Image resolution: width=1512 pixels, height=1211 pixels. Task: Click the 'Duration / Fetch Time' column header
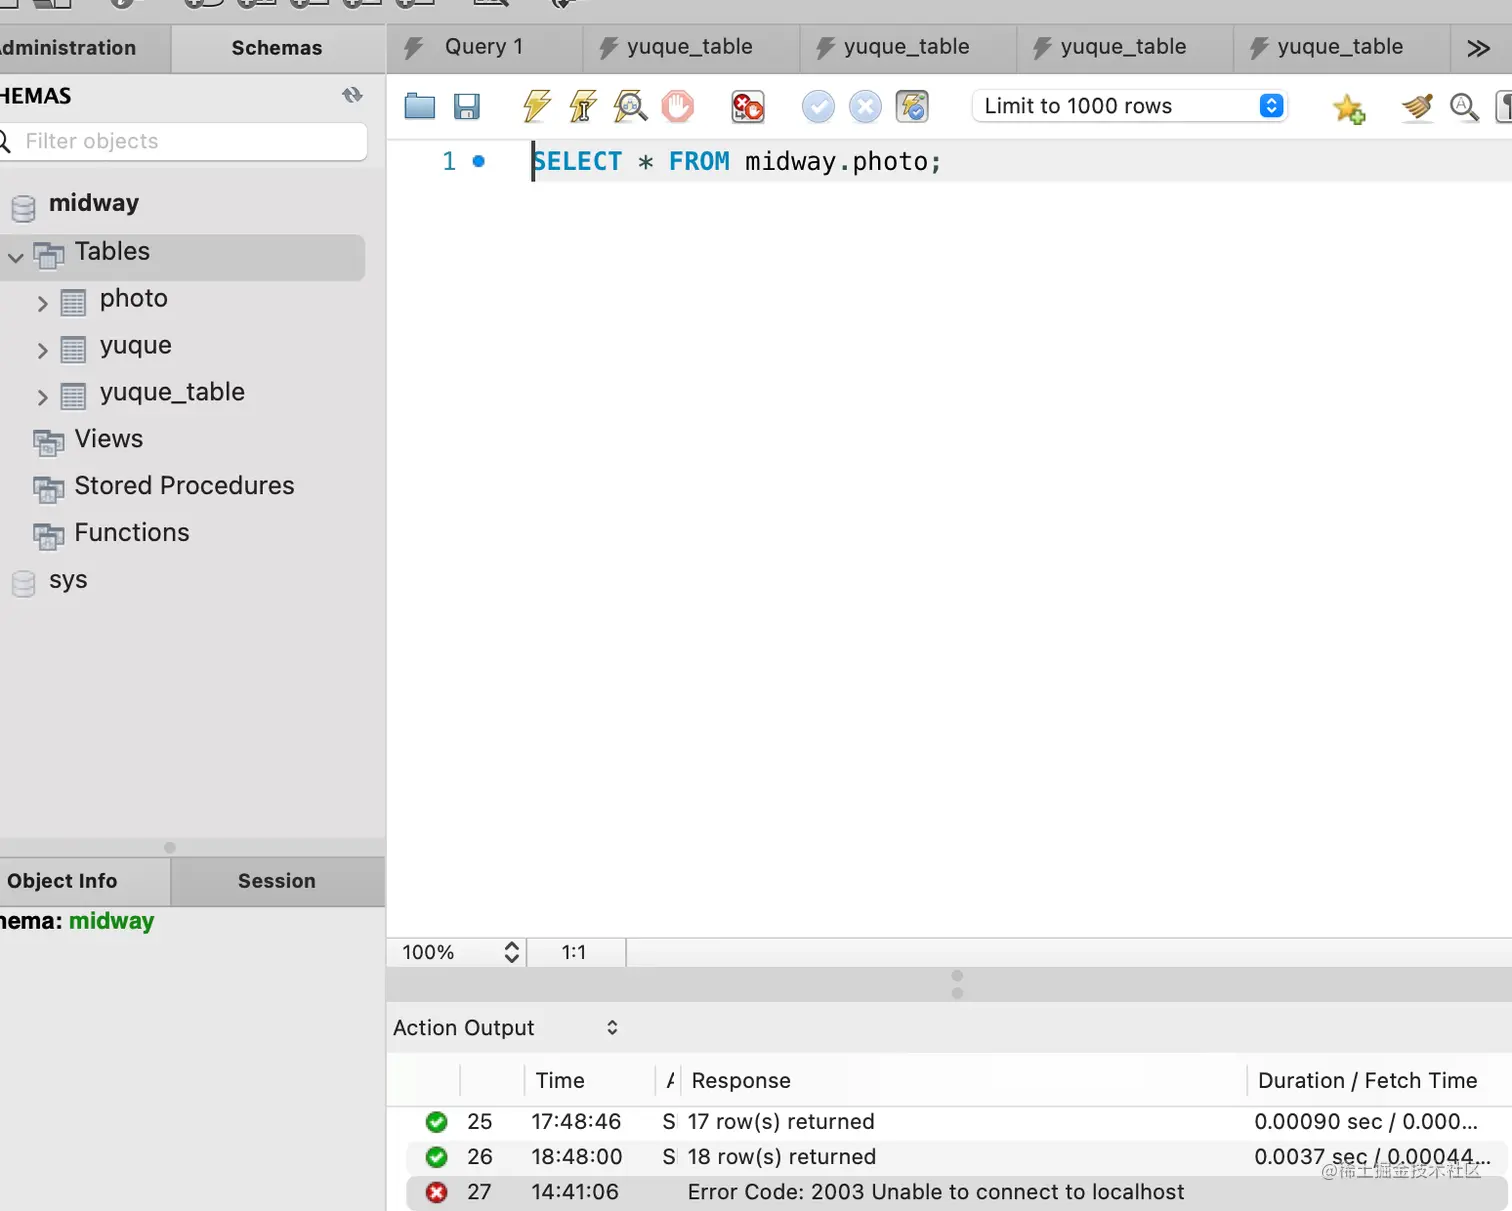(1367, 1081)
